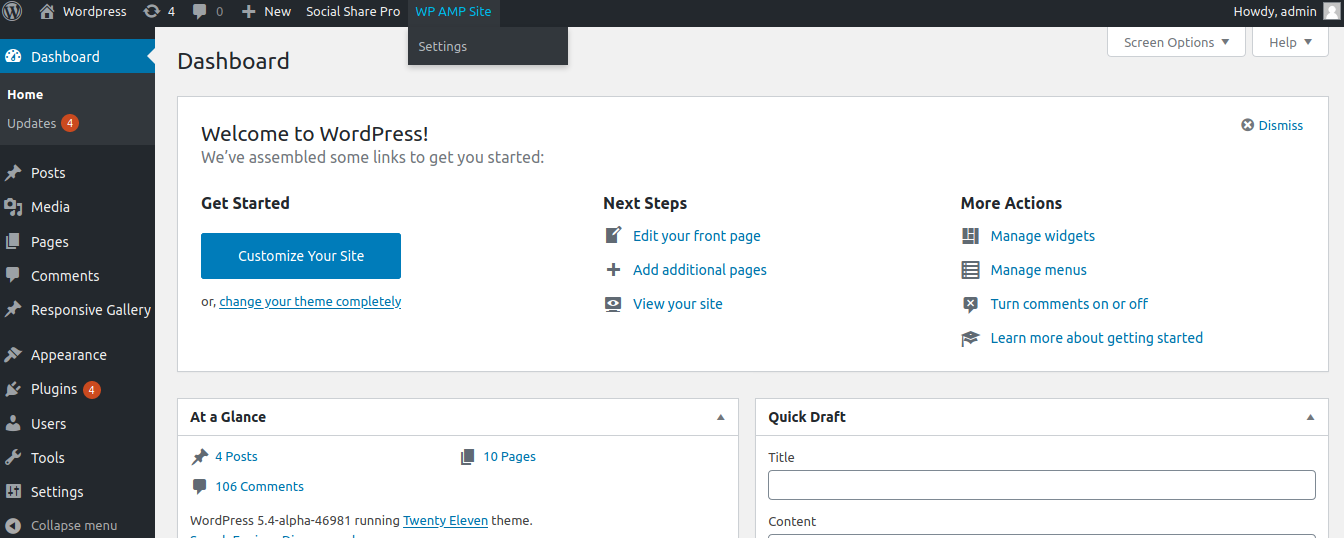Expand the Screen Options dropdown
1344x538 pixels.
pos(1176,42)
